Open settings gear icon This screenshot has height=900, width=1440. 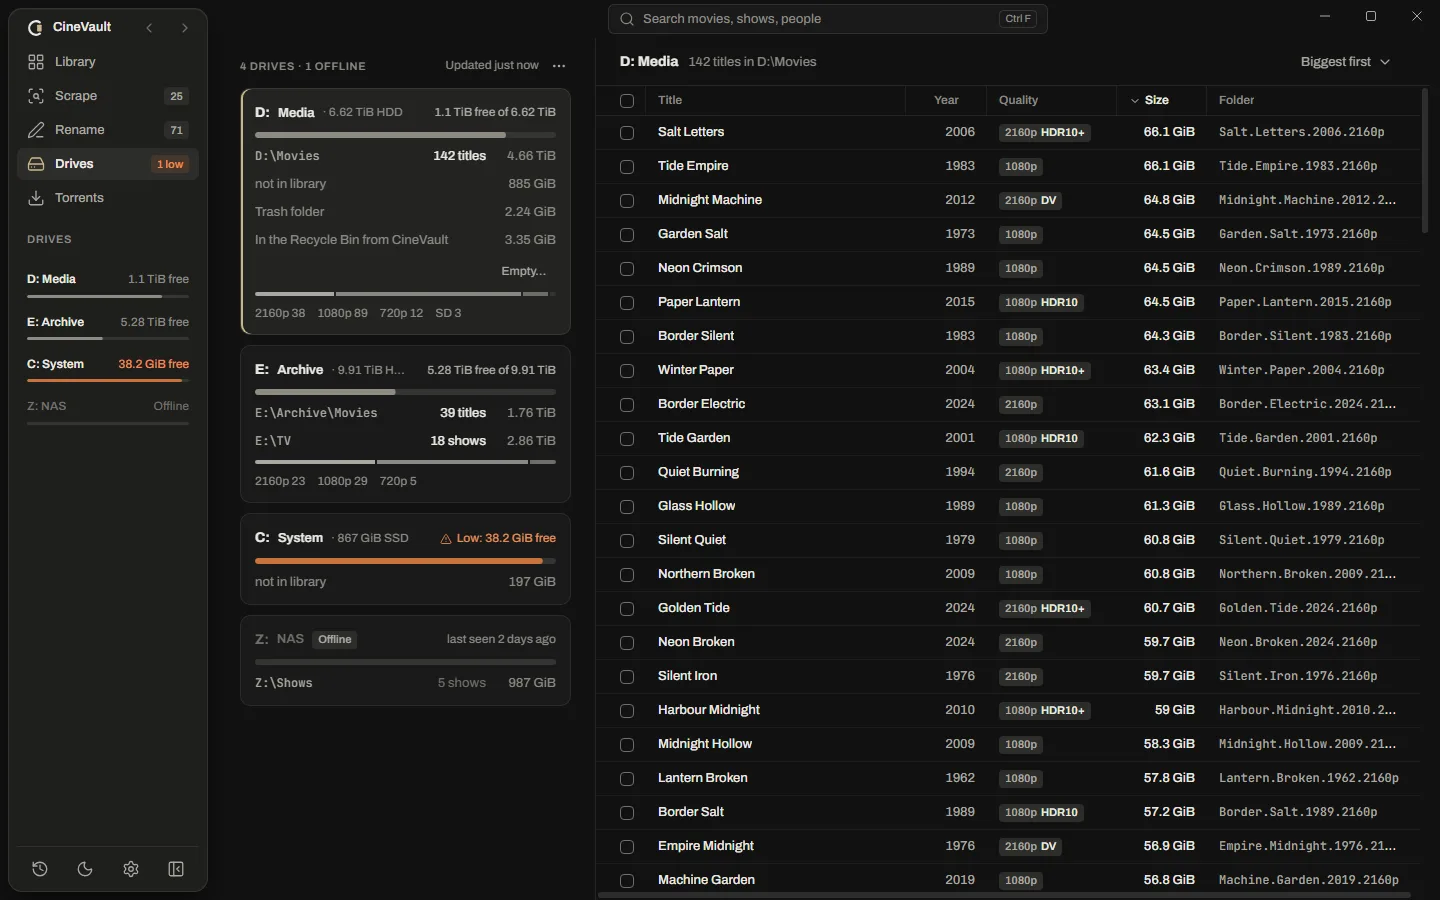coord(131,869)
